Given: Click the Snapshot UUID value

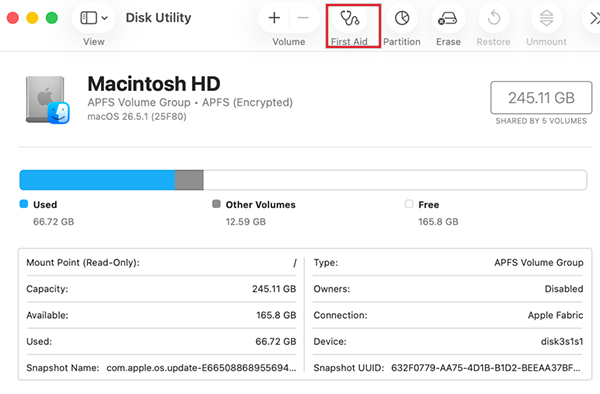Looking at the screenshot, I should tap(486, 368).
